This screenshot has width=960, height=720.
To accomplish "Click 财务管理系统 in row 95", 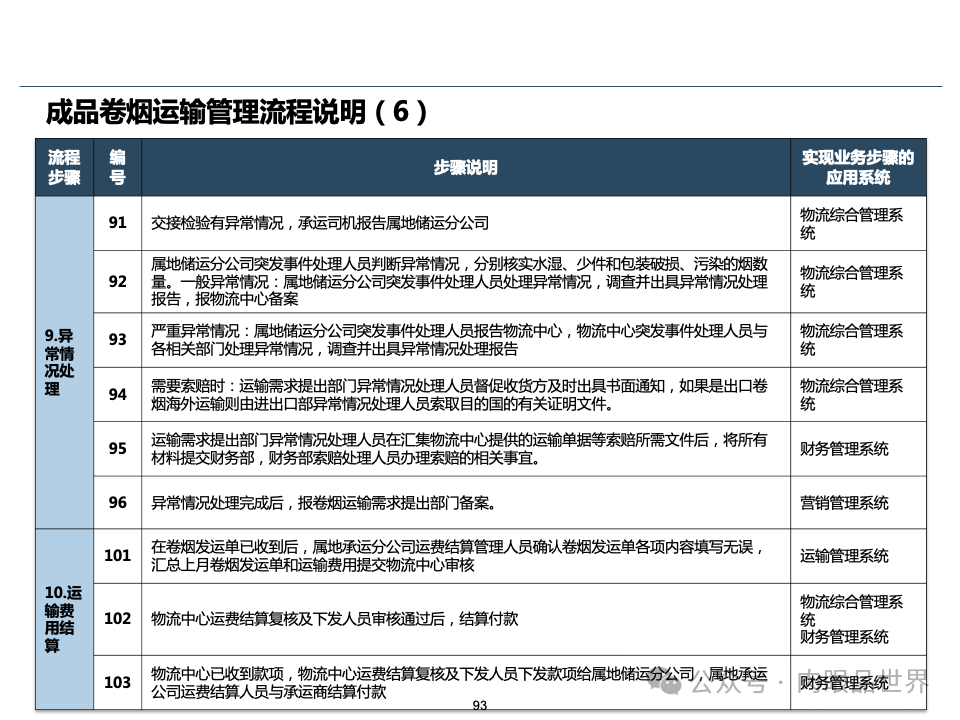I will pyautogui.click(x=844, y=449).
